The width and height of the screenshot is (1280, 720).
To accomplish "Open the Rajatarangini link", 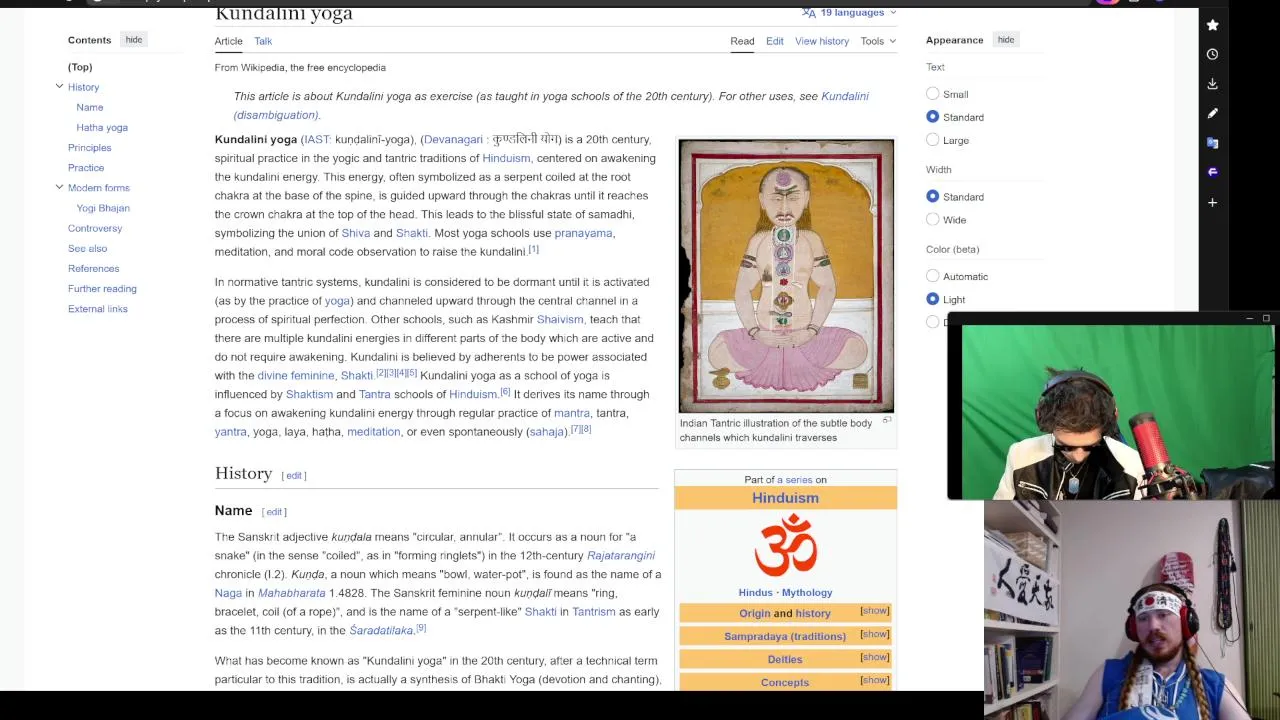I will [x=621, y=555].
